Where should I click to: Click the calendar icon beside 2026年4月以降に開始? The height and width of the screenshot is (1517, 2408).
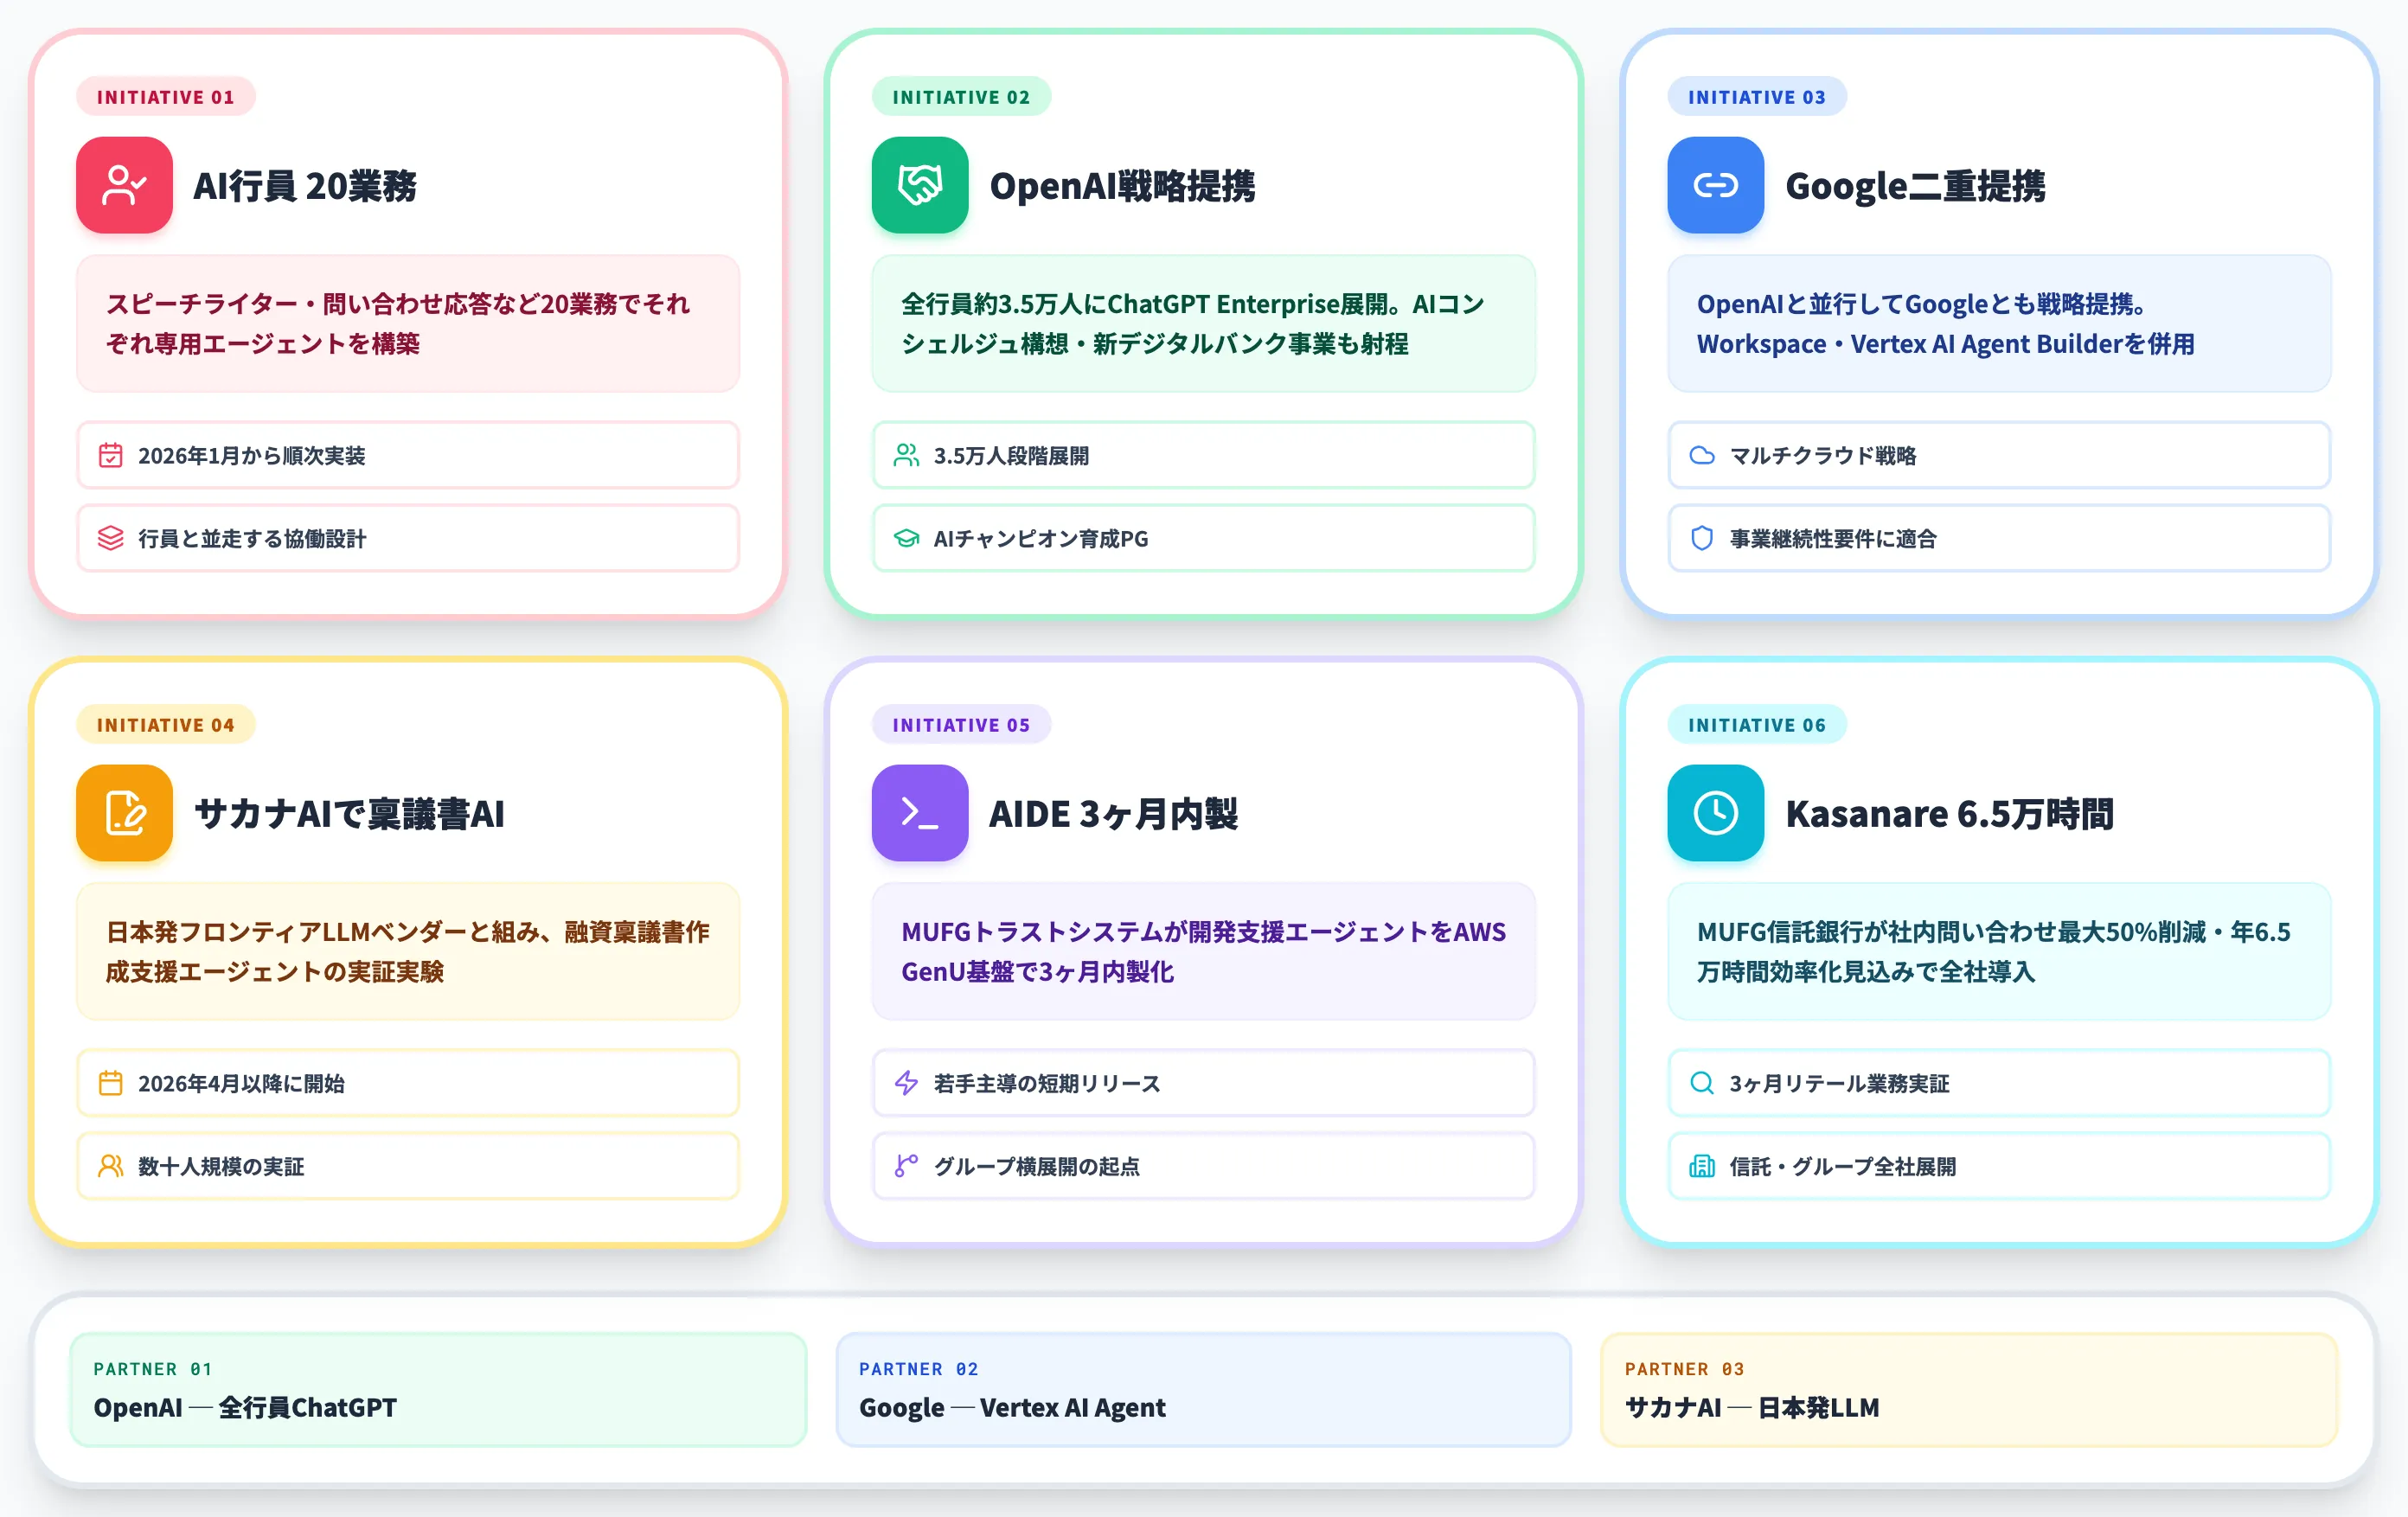coord(111,1083)
